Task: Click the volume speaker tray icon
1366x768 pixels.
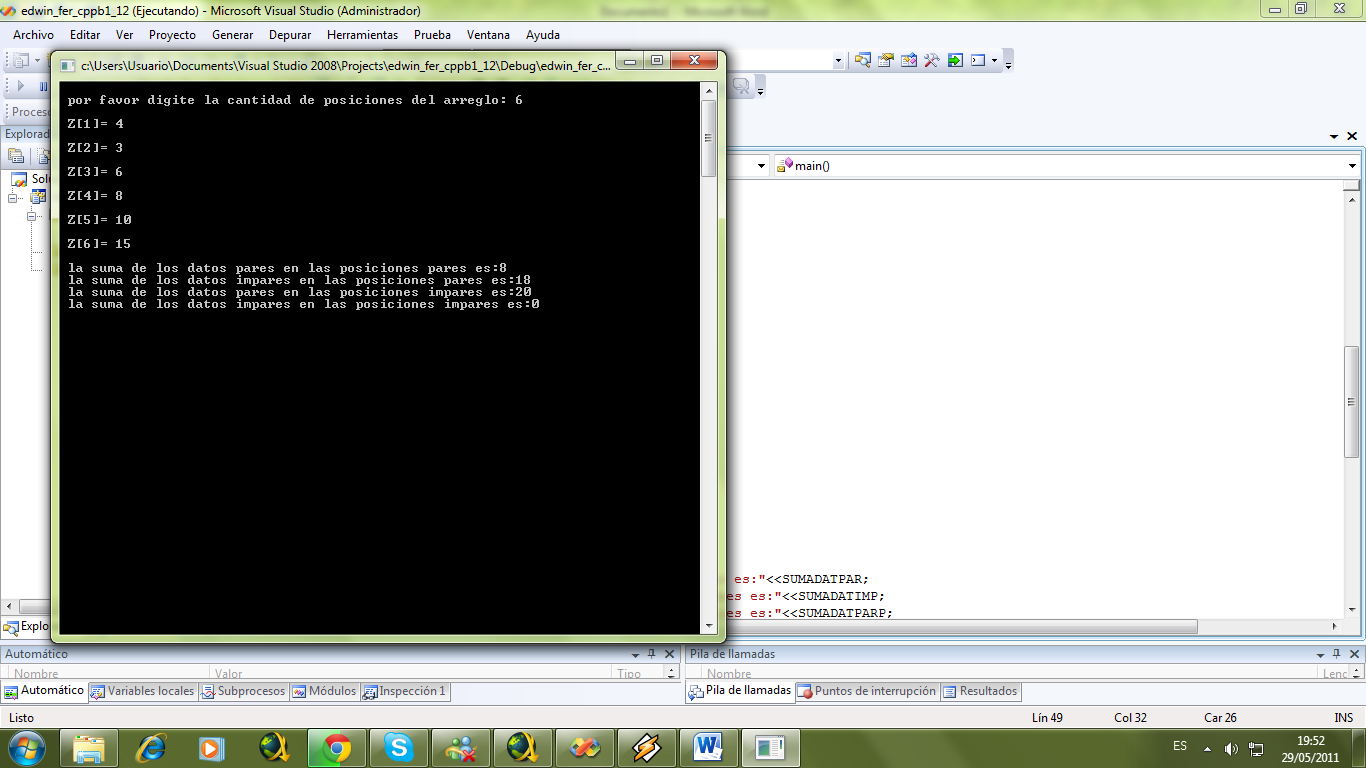Action: (x=1231, y=748)
